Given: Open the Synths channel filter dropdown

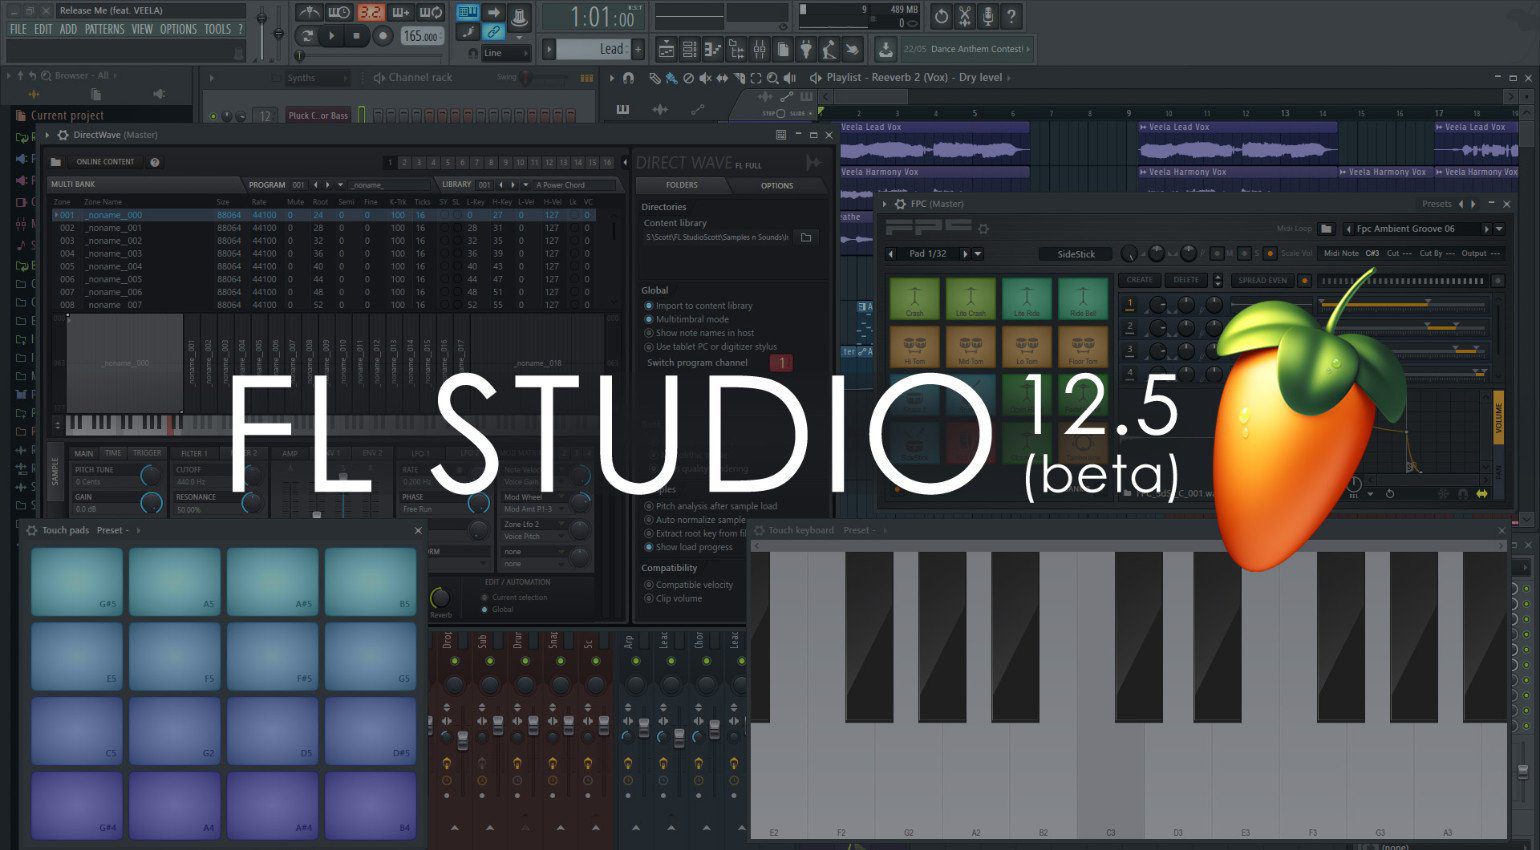Looking at the screenshot, I should (316, 78).
